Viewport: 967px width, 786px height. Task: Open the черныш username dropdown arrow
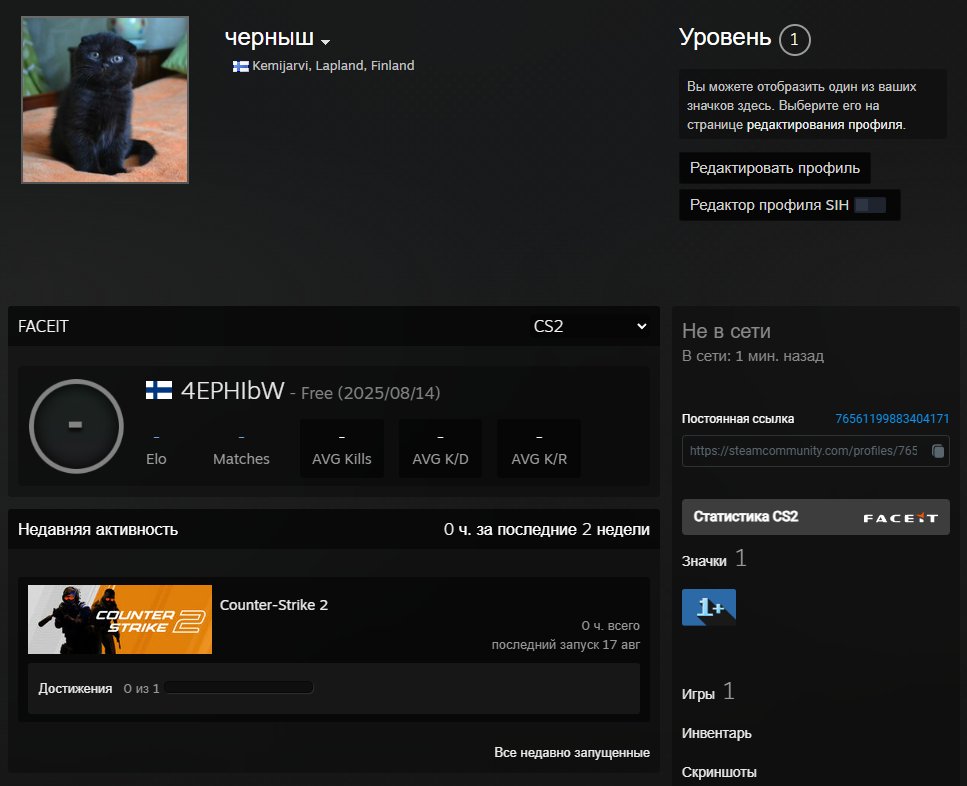pos(325,41)
